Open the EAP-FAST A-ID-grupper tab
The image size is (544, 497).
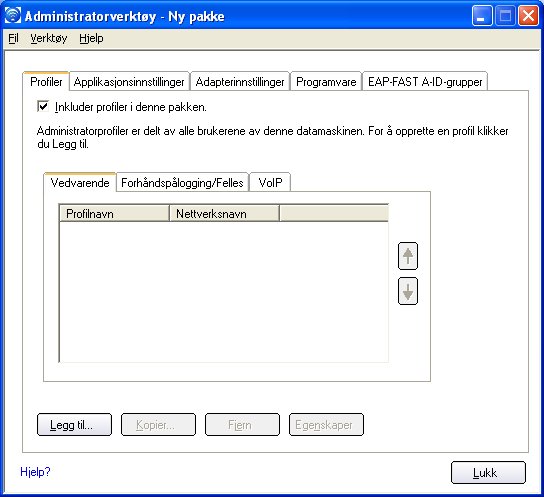425,82
